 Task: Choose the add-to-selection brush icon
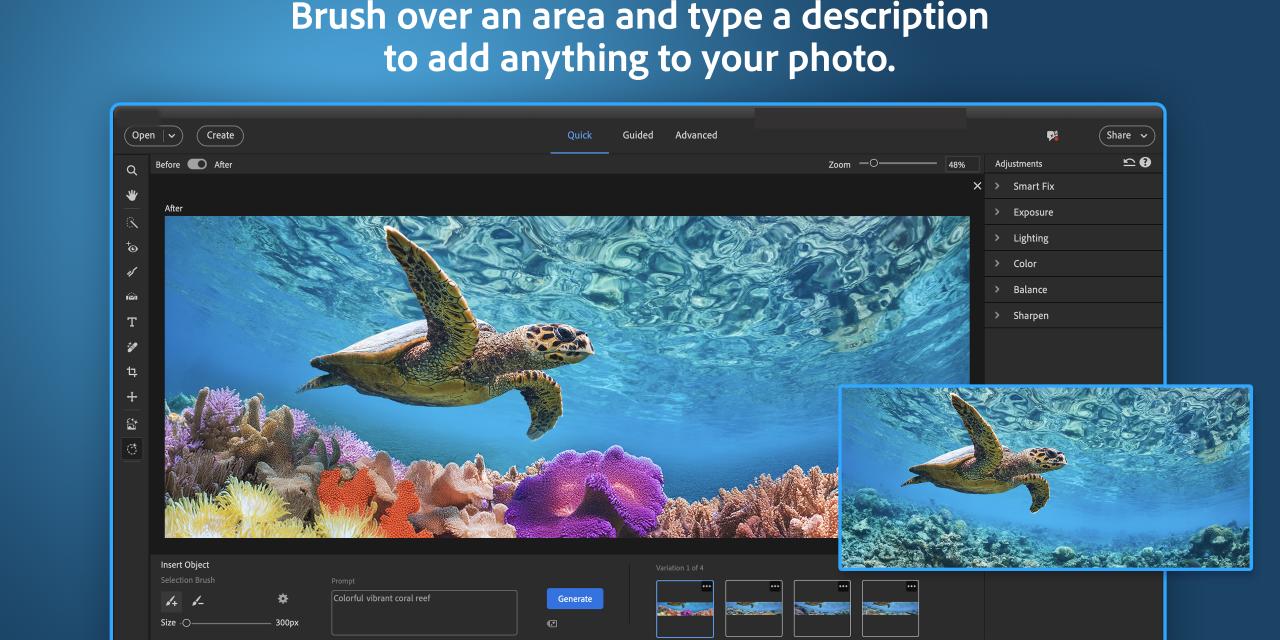[x=171, y=600]
